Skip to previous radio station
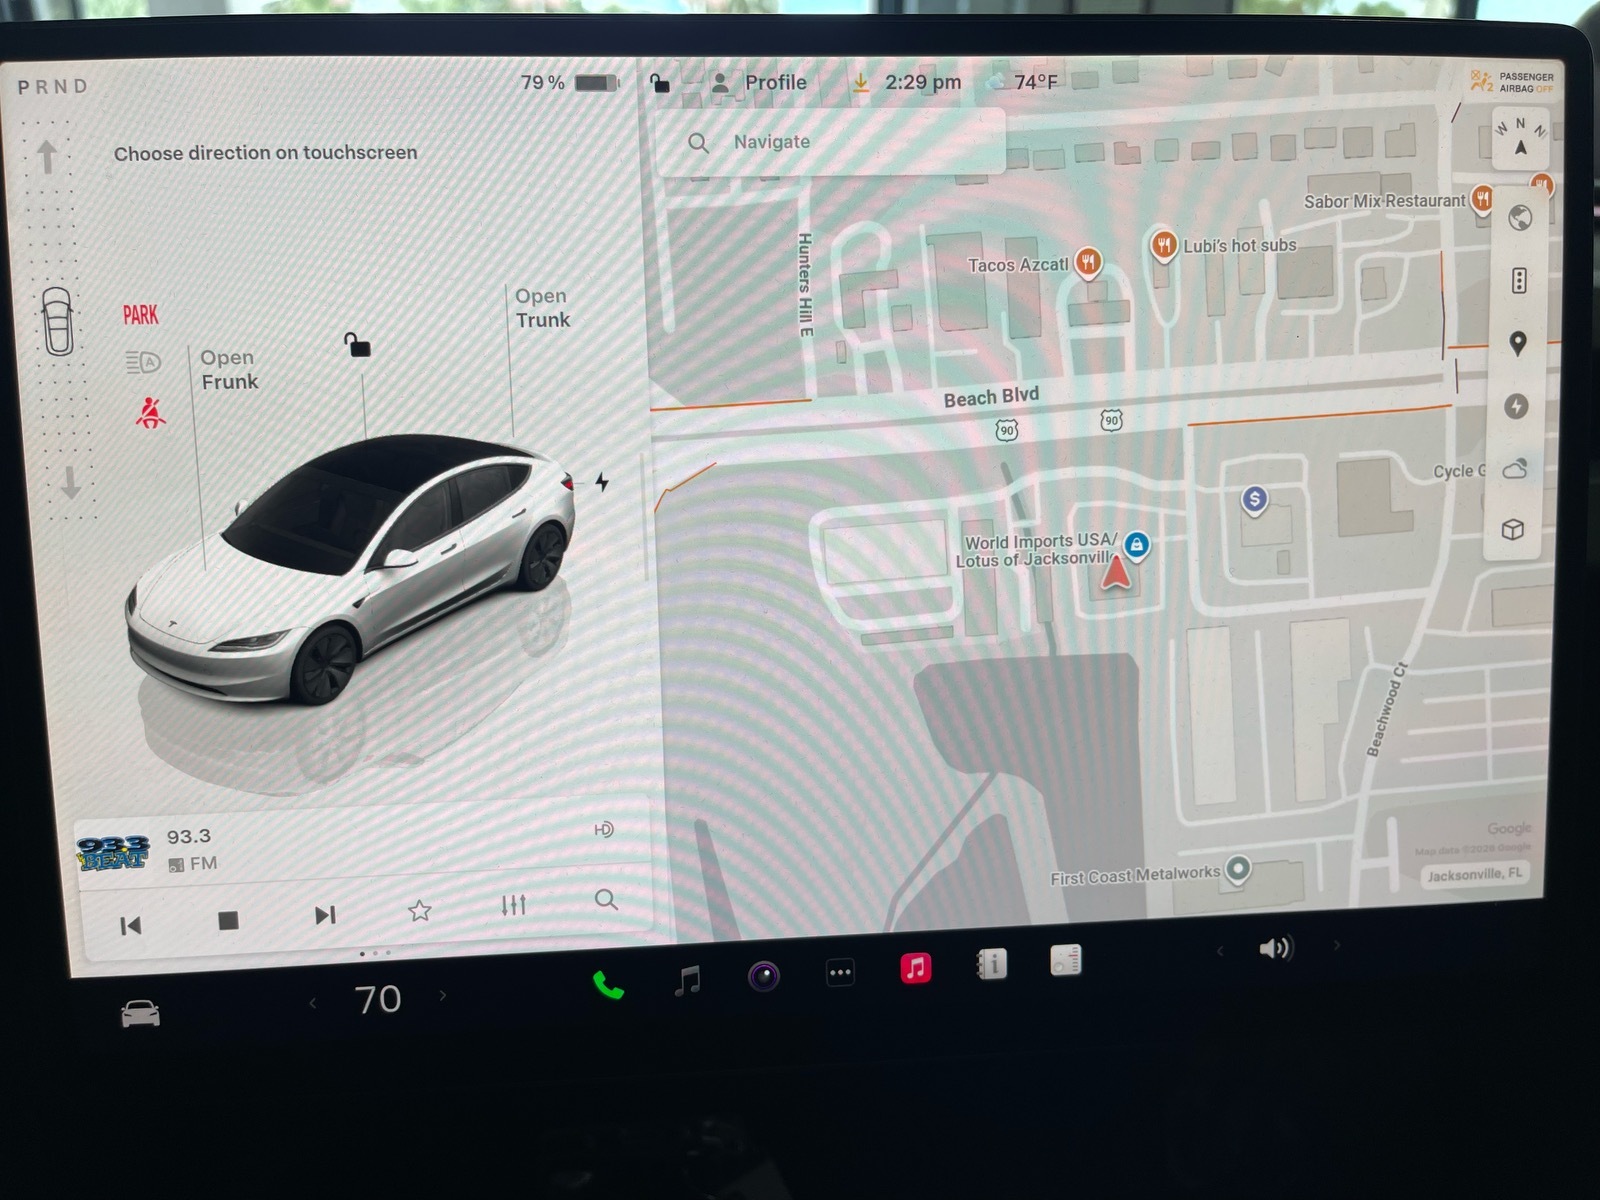This screenshot has width=1600, height=1200. (130, 926)
